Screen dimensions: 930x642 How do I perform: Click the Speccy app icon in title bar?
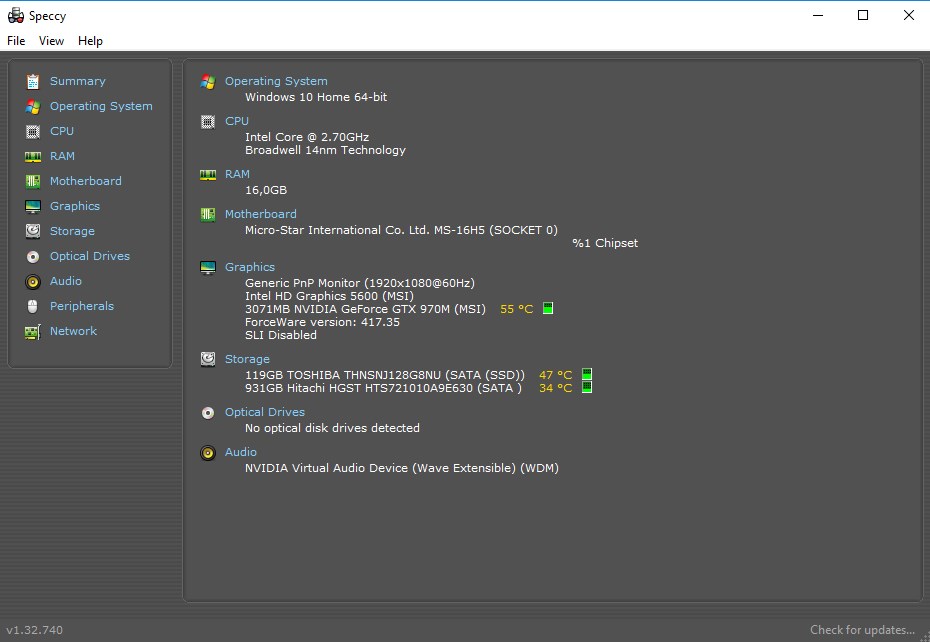(x=15, y=15)
